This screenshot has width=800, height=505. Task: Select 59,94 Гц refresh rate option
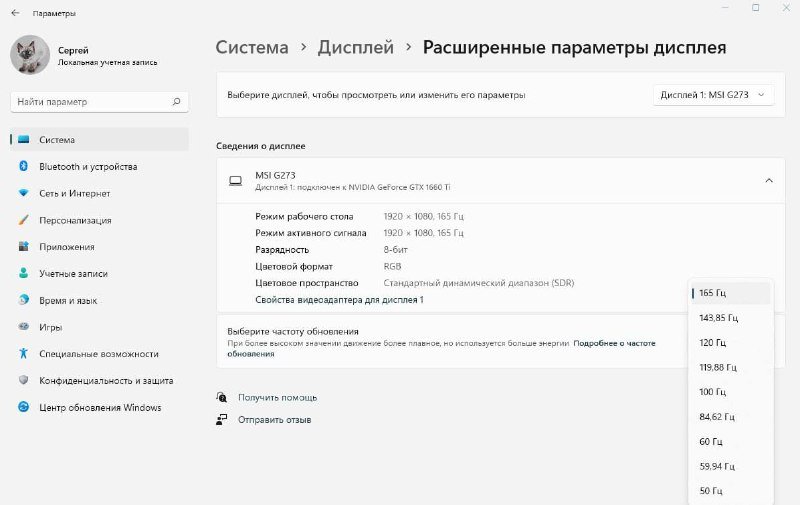pos(731,466)
